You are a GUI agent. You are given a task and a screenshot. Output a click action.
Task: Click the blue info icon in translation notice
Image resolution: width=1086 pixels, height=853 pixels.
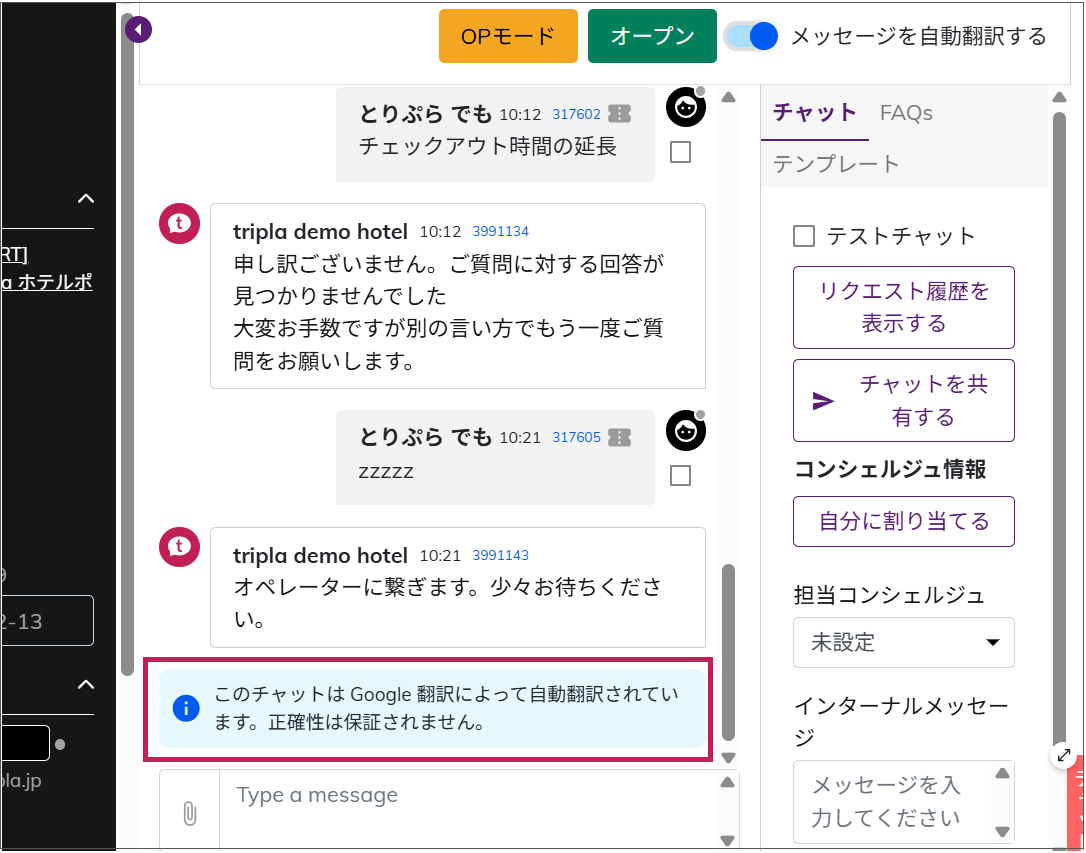(186, 708)
